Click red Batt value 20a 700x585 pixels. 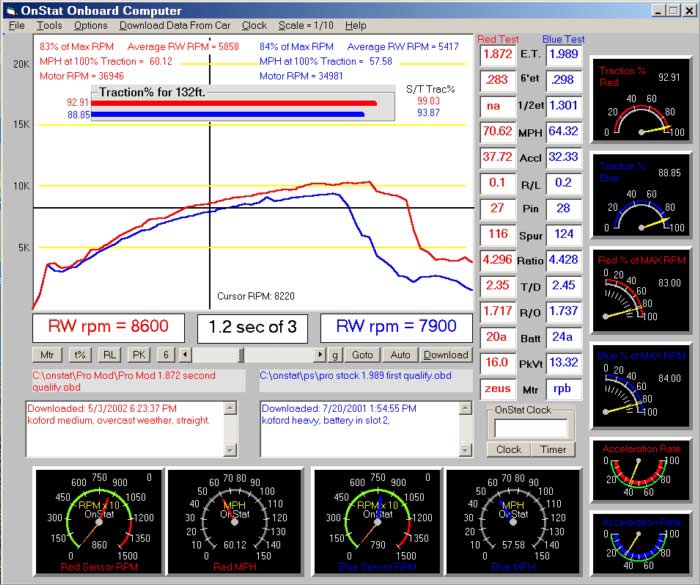[x=497, y=337]
